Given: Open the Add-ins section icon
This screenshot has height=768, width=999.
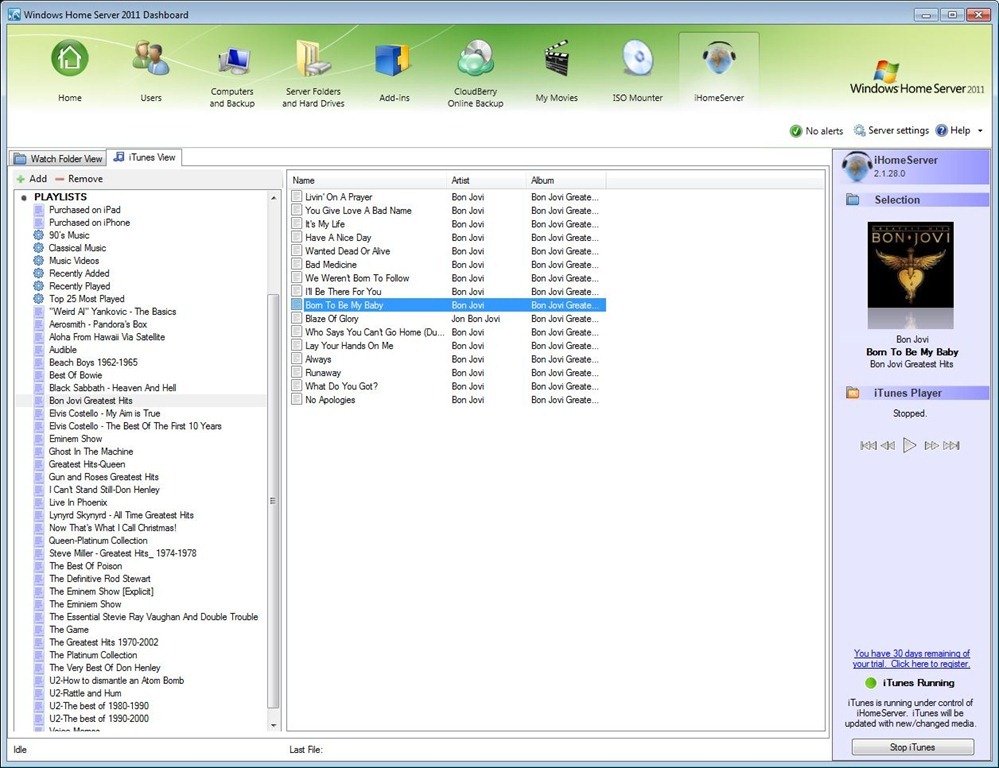Looking at the screenshot, I should tap(393, 61).
